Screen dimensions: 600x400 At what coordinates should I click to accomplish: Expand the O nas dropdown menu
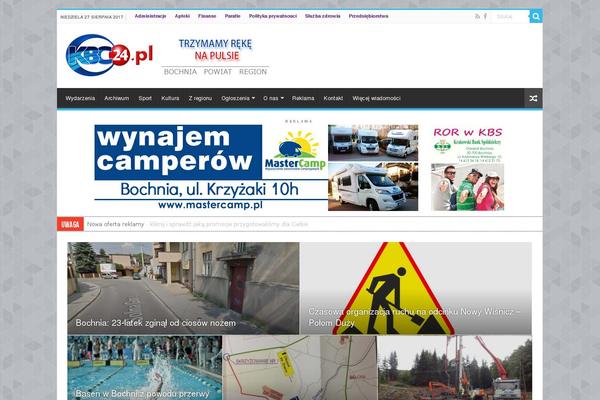273,98
